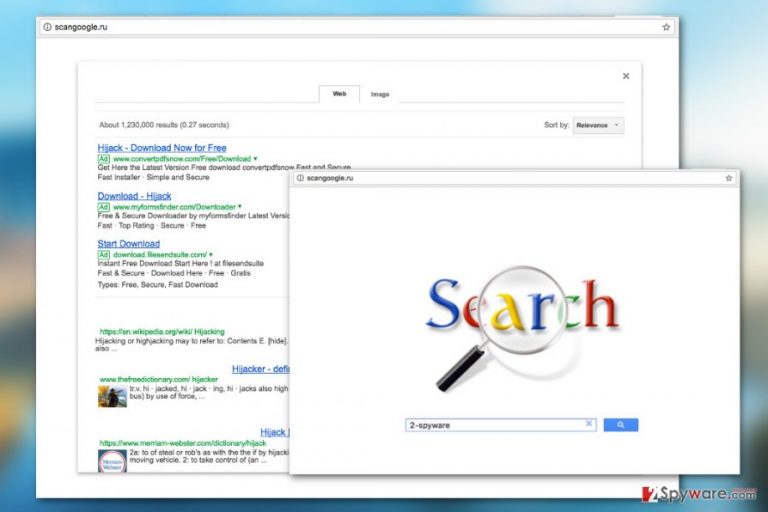Screen dimensions: 768x512
Task: Click the 'Sort by:' label
Action: click(x=556, y=125)
